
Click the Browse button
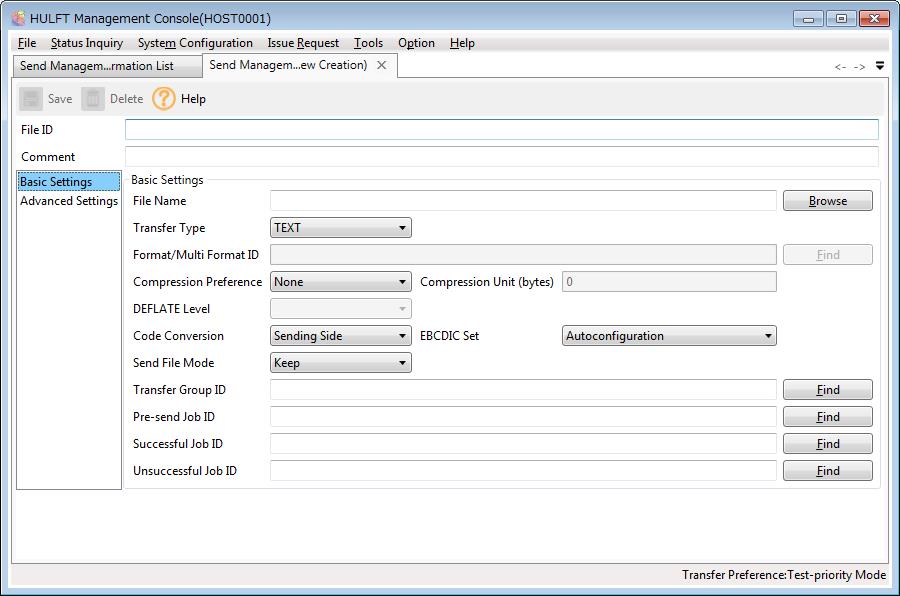point(828,201)
